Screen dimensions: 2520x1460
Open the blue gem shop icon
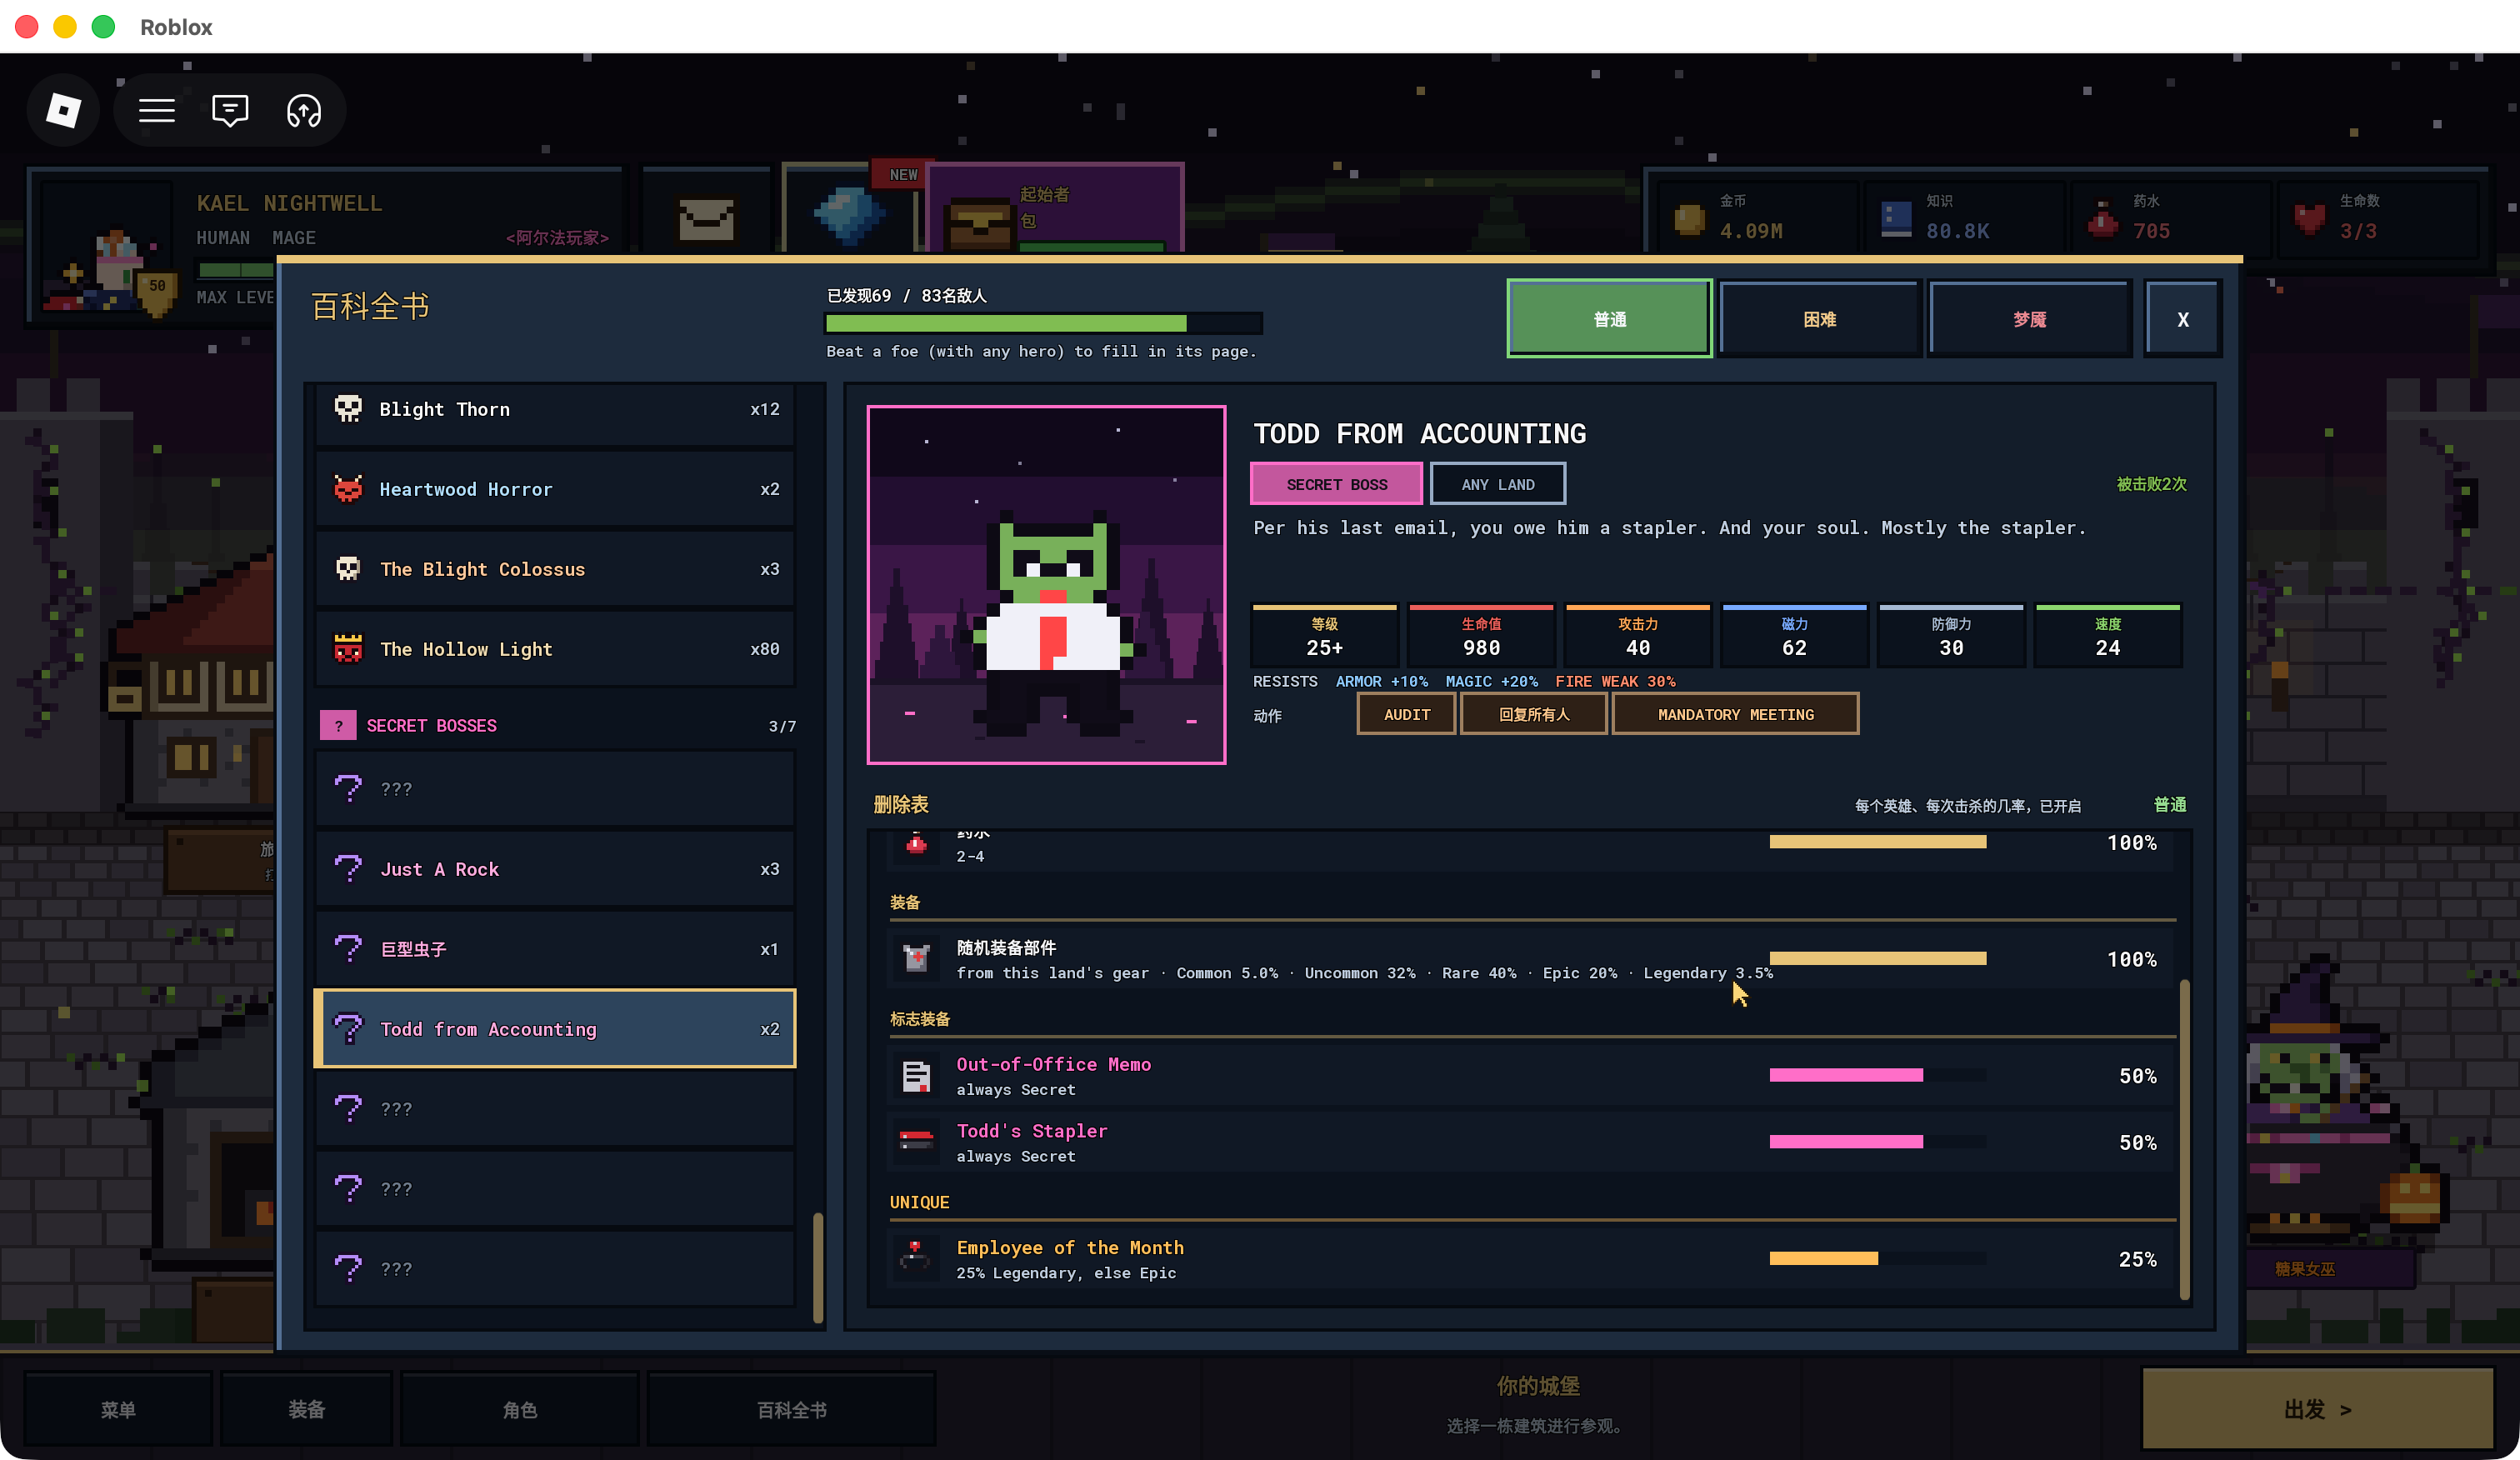click(848, 215)
